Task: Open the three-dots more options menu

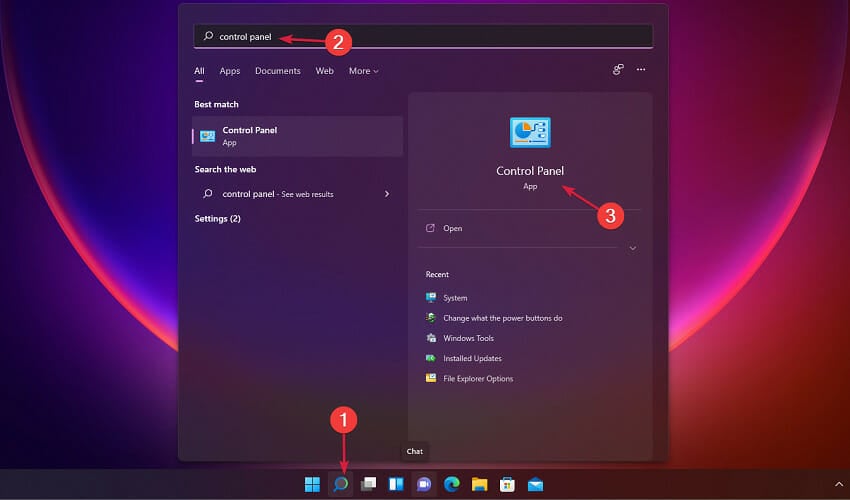Action: (x=641, y=69)
